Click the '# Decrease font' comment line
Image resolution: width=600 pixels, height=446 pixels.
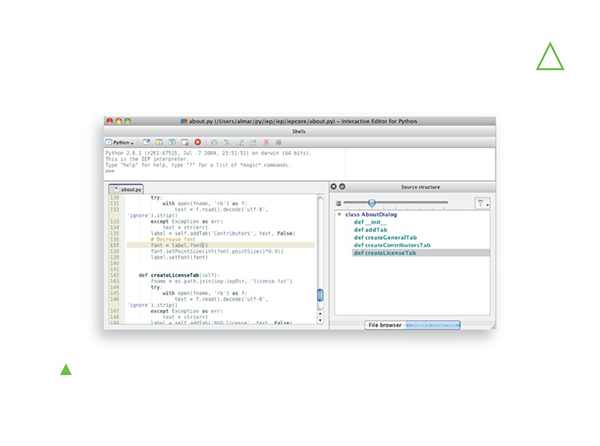pyautogui.click(x=173, y=239)
